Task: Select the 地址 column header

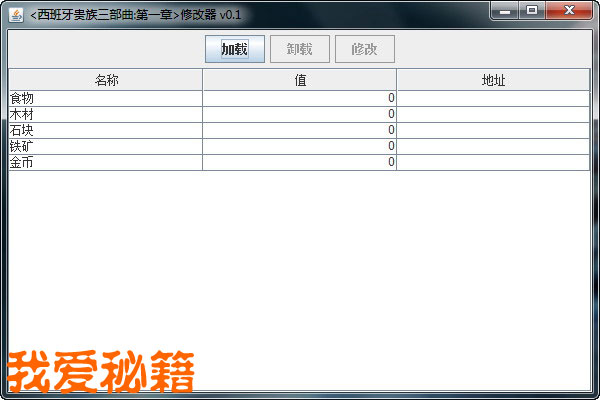Action: tap(493, 80)
